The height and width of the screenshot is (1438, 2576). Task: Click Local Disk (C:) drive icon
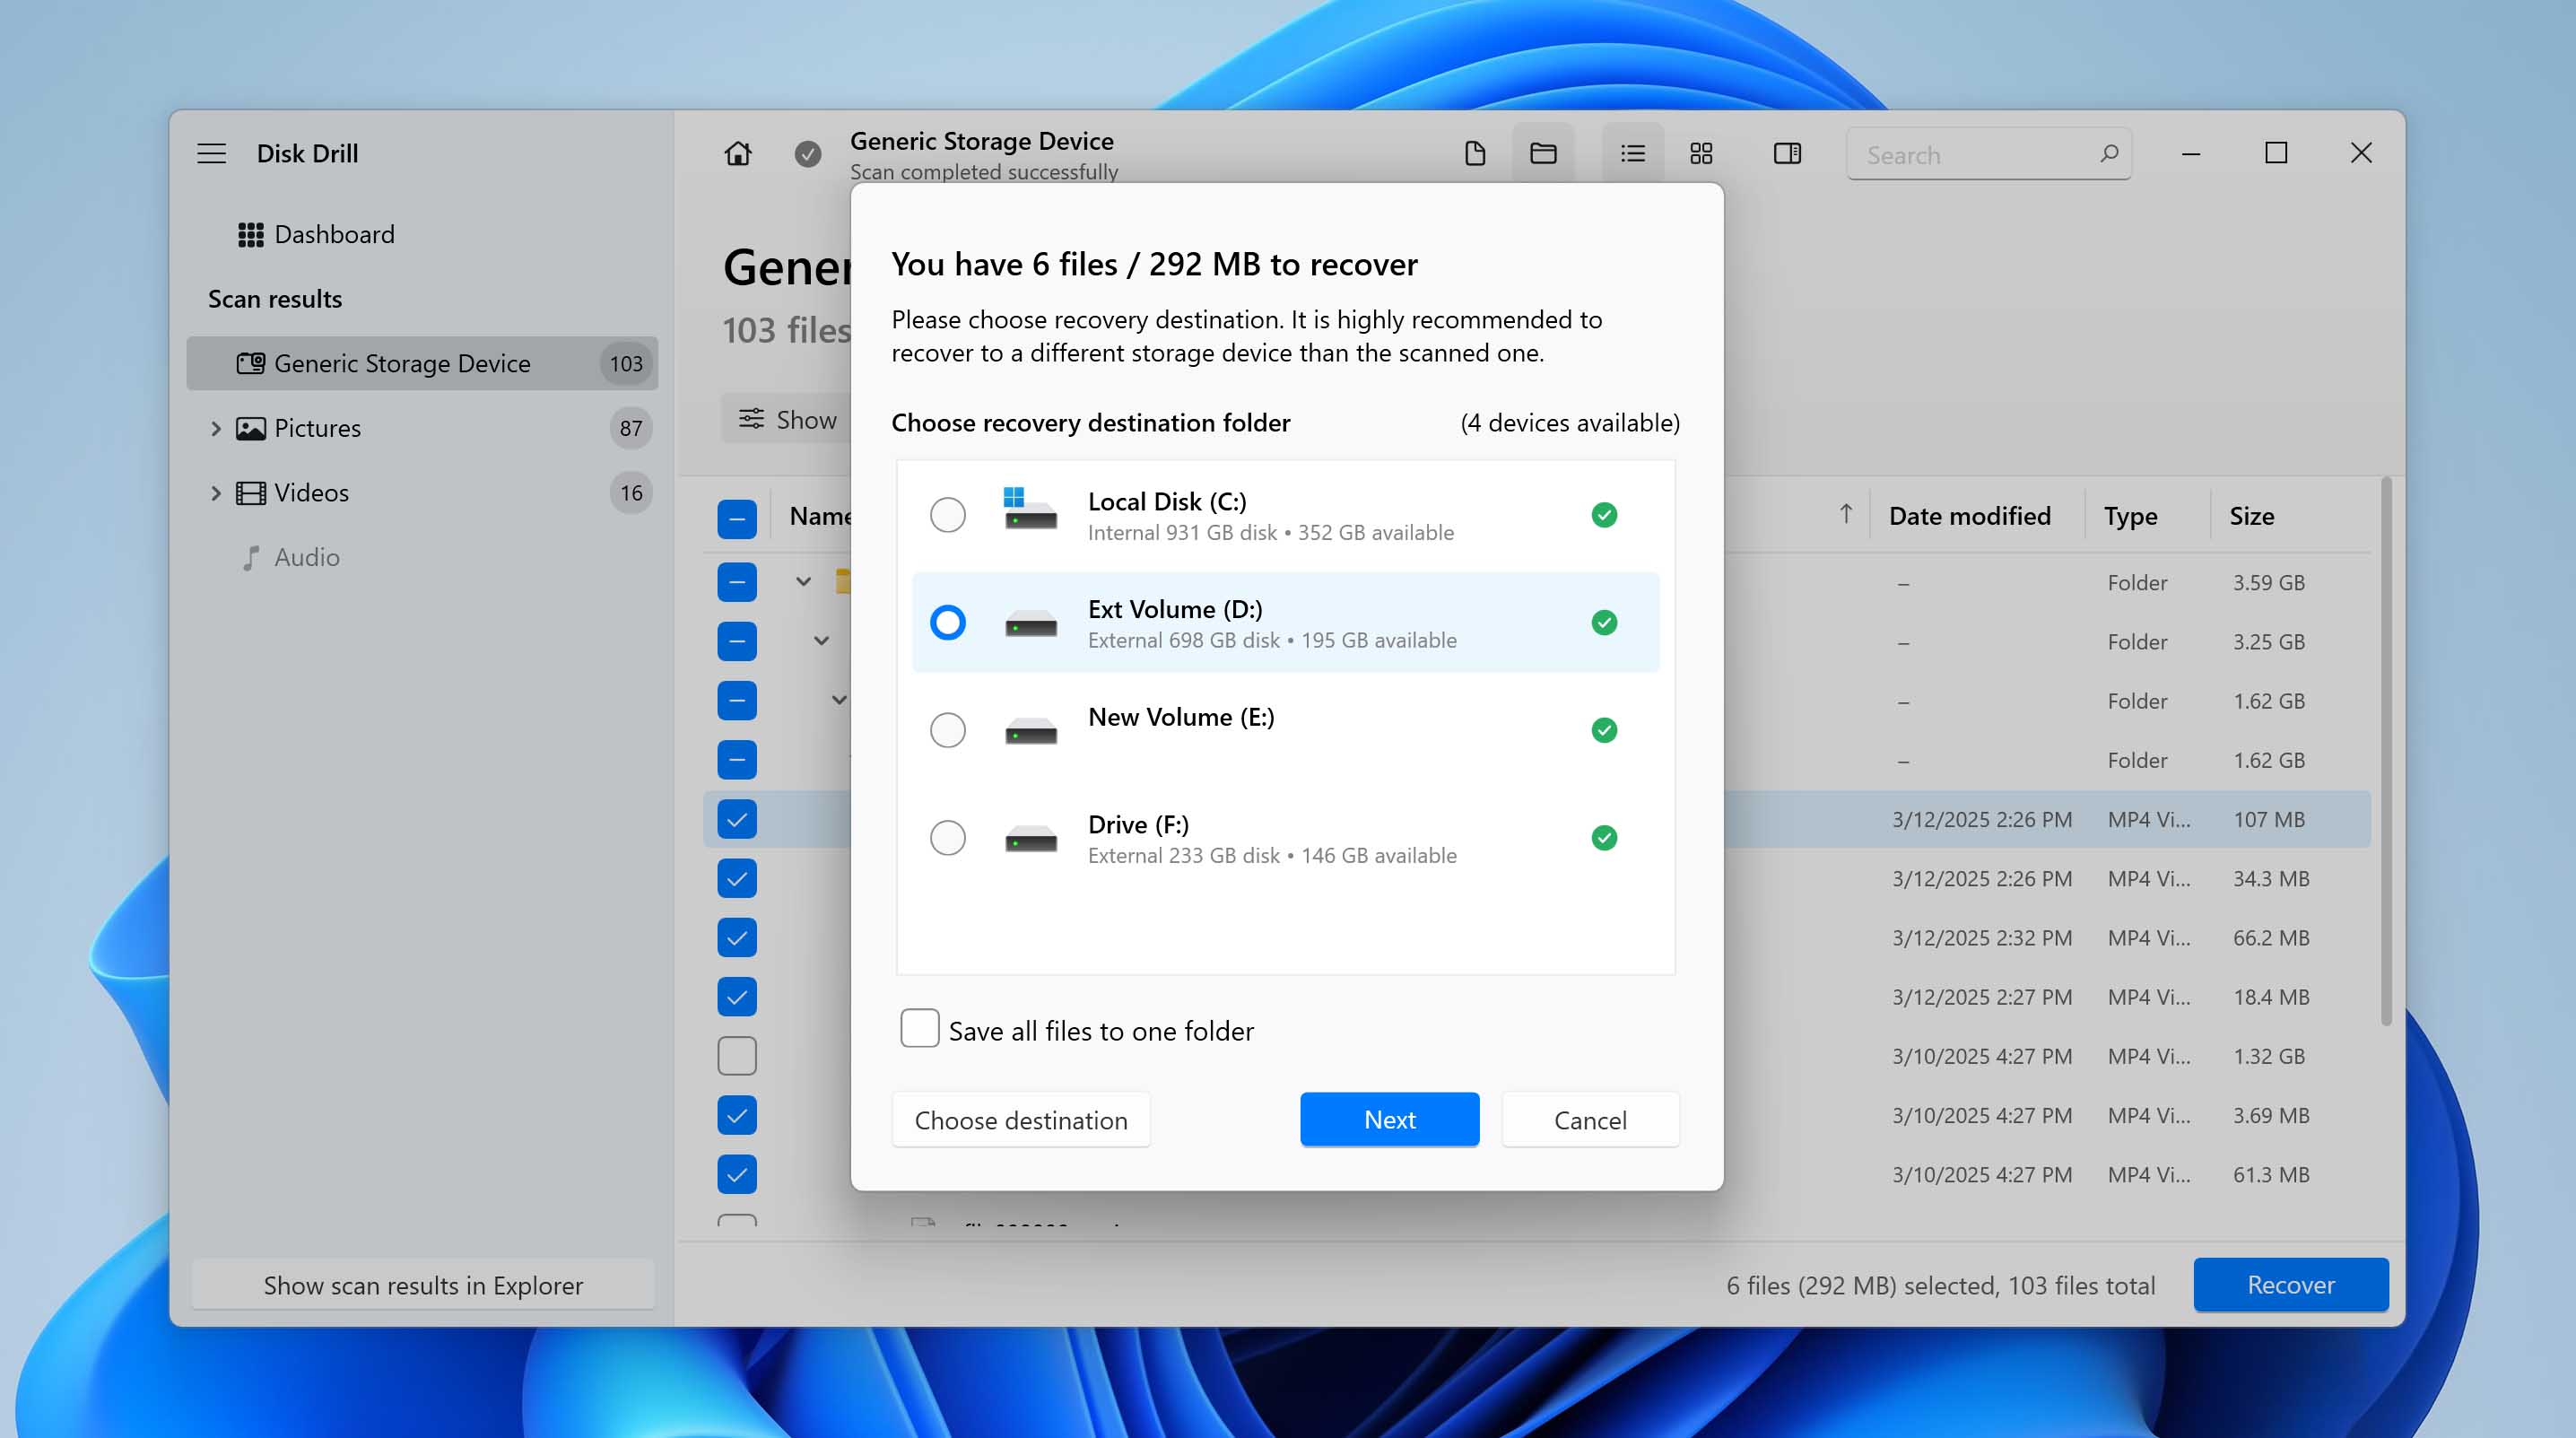coord(1030,509)
